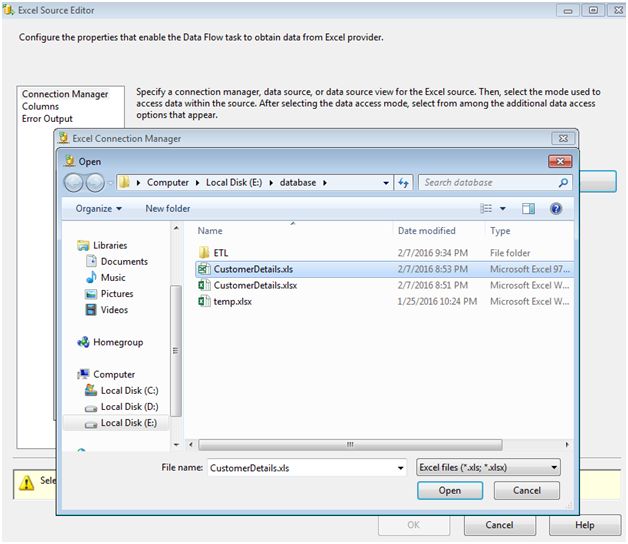Show the preview pane icon

pos(528,208)
